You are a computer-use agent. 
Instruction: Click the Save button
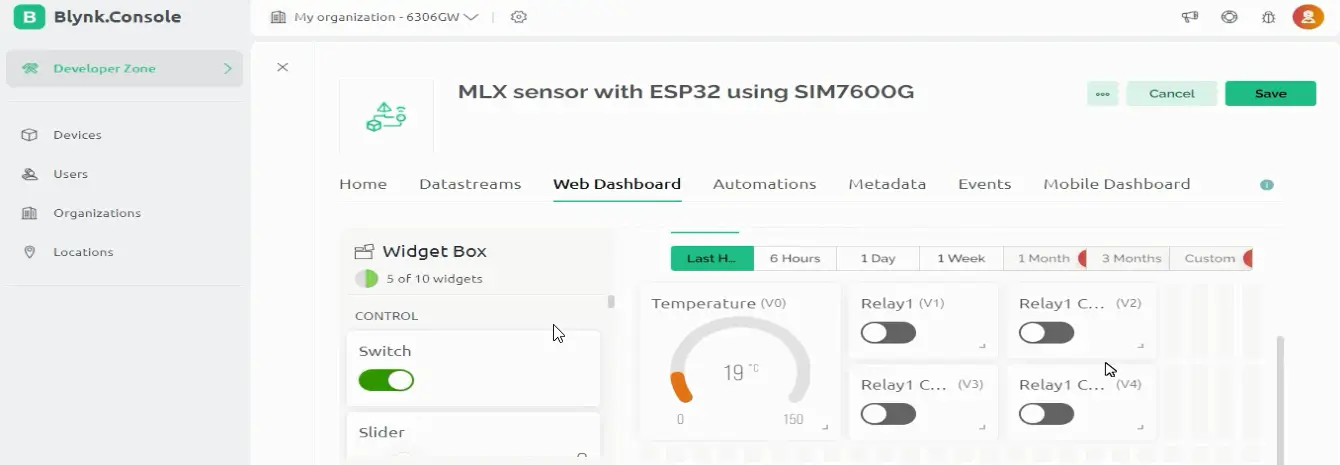tap(1270, 94)
